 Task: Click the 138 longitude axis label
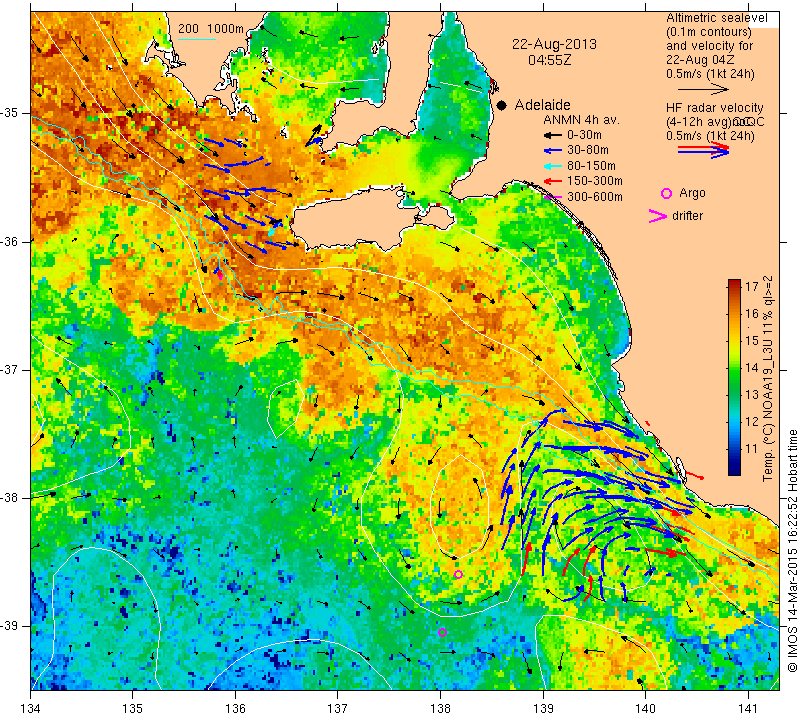tap(440, 709)
